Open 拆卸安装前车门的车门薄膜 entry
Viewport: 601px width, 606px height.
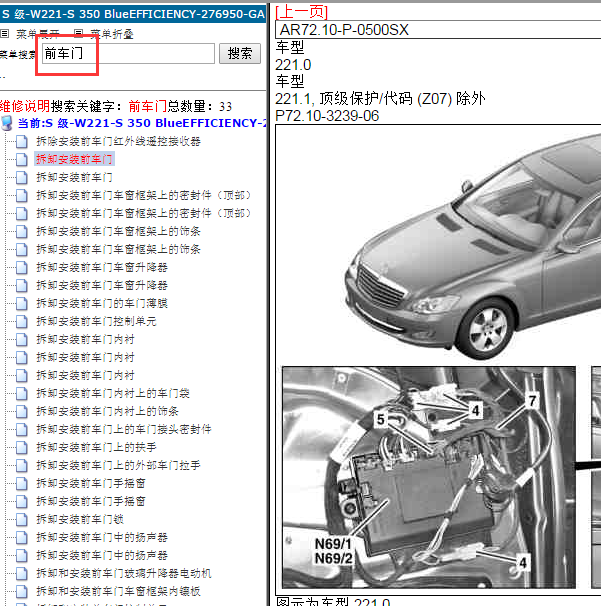tap(102, 303)
